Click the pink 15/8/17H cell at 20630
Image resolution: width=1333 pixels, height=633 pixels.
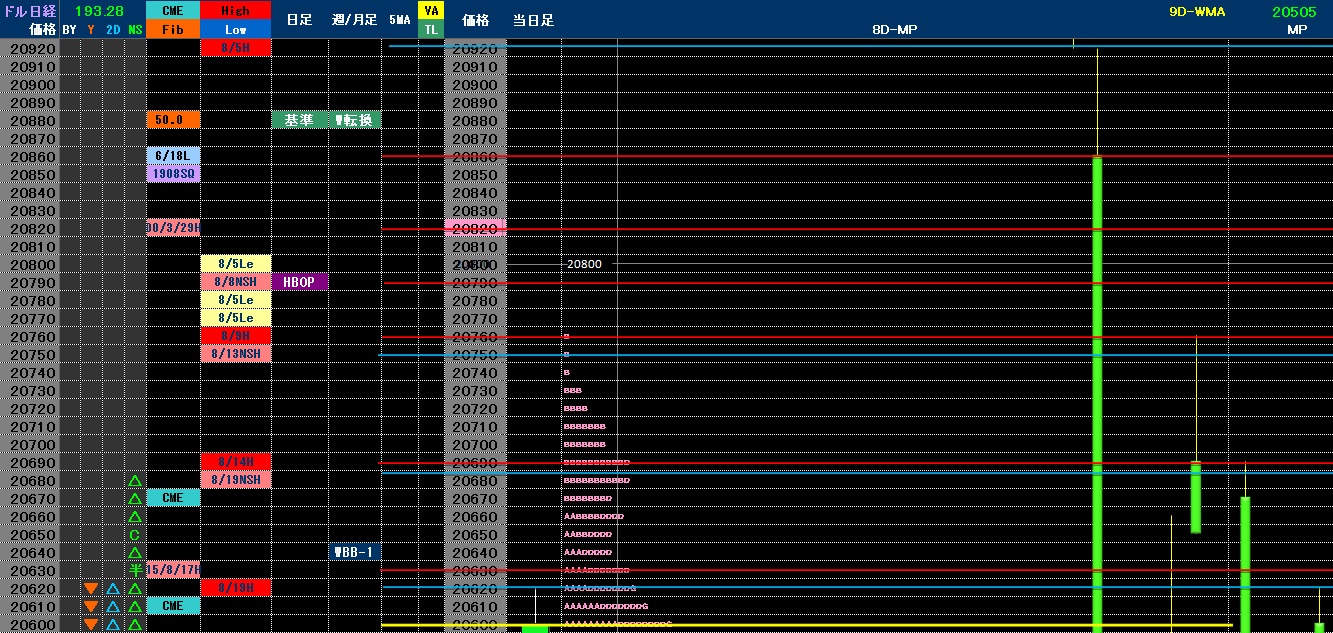coord(173,570)
